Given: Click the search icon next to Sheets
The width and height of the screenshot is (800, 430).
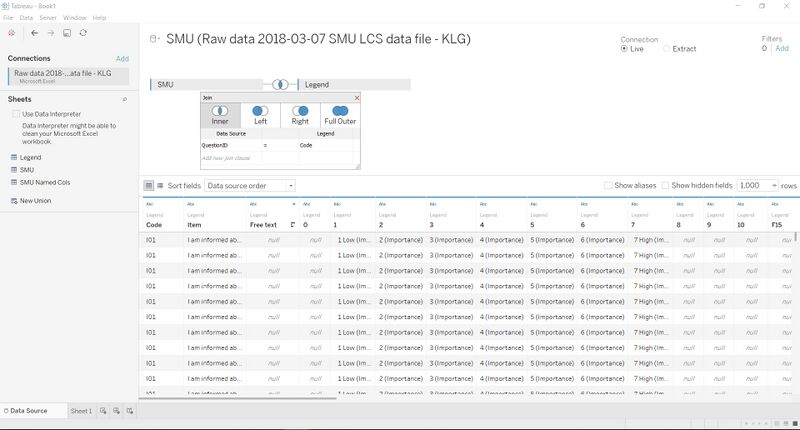Looking at the screenshot, I should [x=124, y=99].
